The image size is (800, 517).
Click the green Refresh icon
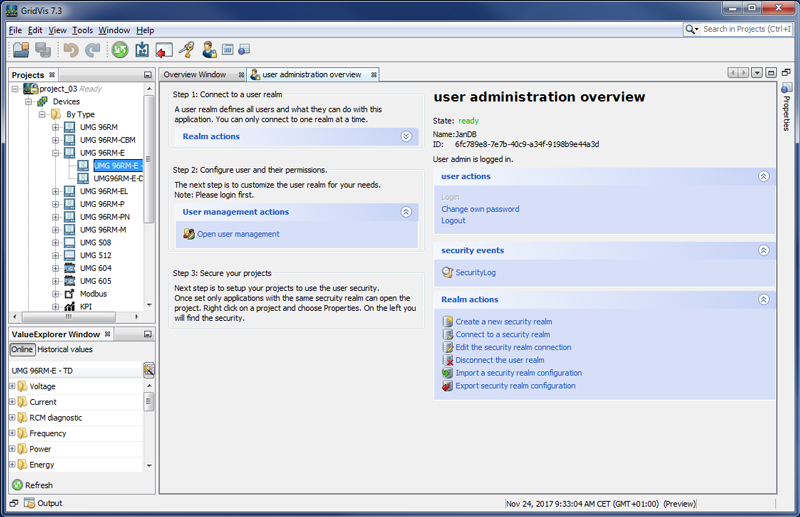click(x=18, y=485)
